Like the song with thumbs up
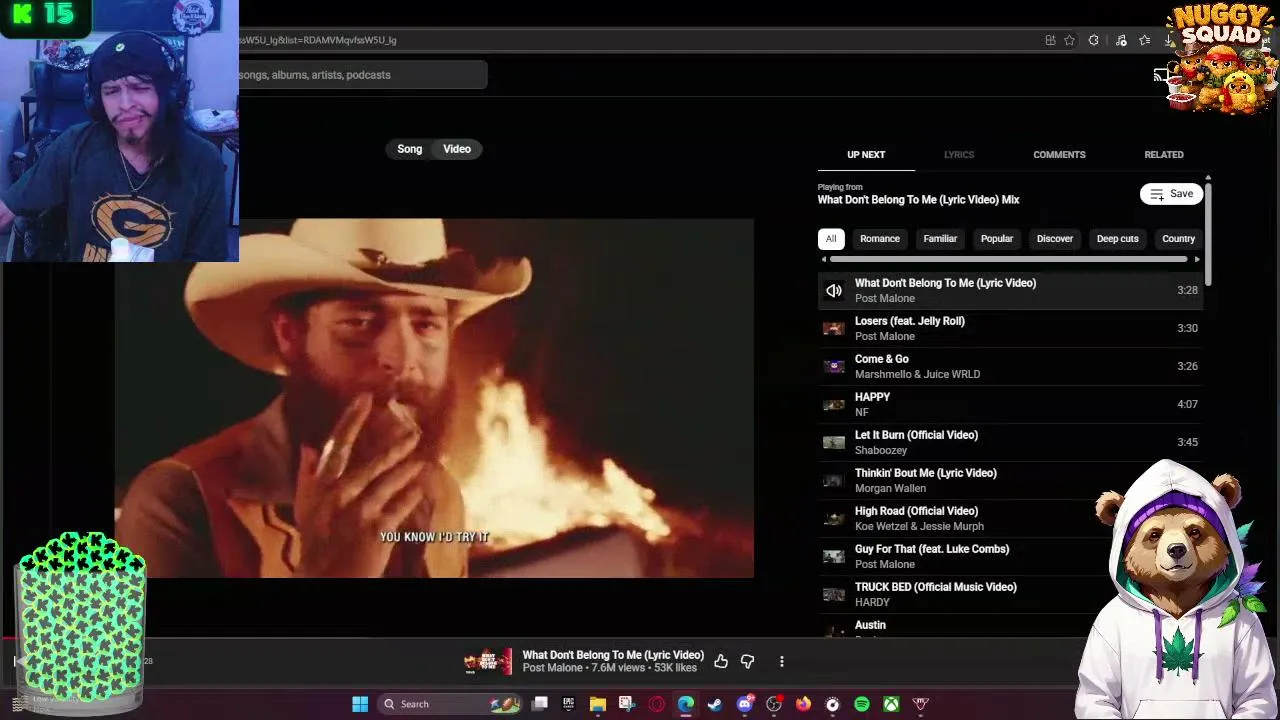 (x=721, y=661)
